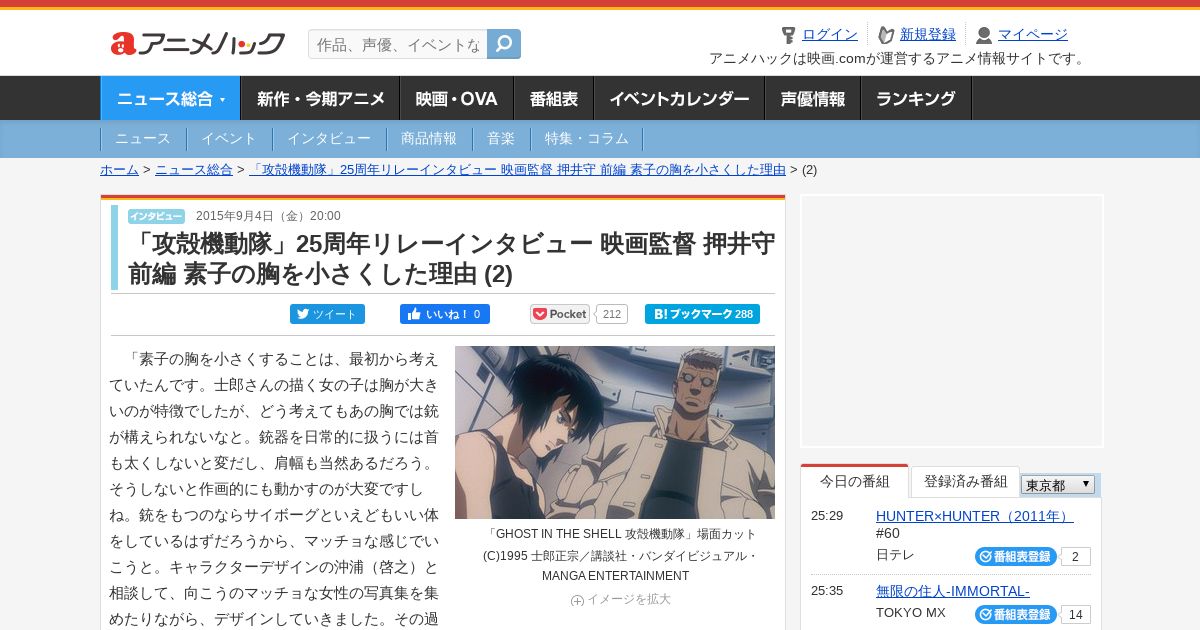This screenshot has width=1200, height=630.
Task: Open 声優情報 in the main menu
Action: 813,99
